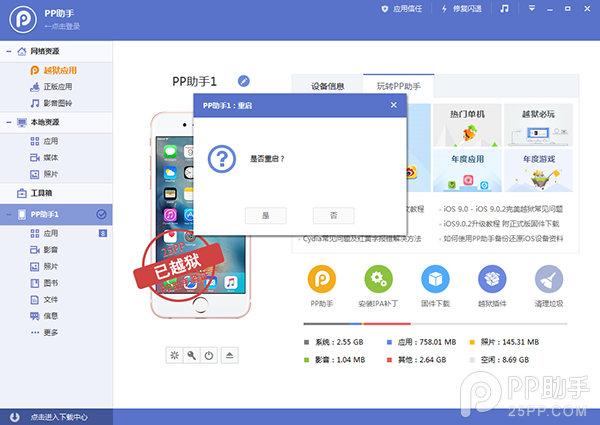Open 越狱必玩 tile
Image resolution: width=600 pixels, height=425 pixels.
click(x=538, y=125)
